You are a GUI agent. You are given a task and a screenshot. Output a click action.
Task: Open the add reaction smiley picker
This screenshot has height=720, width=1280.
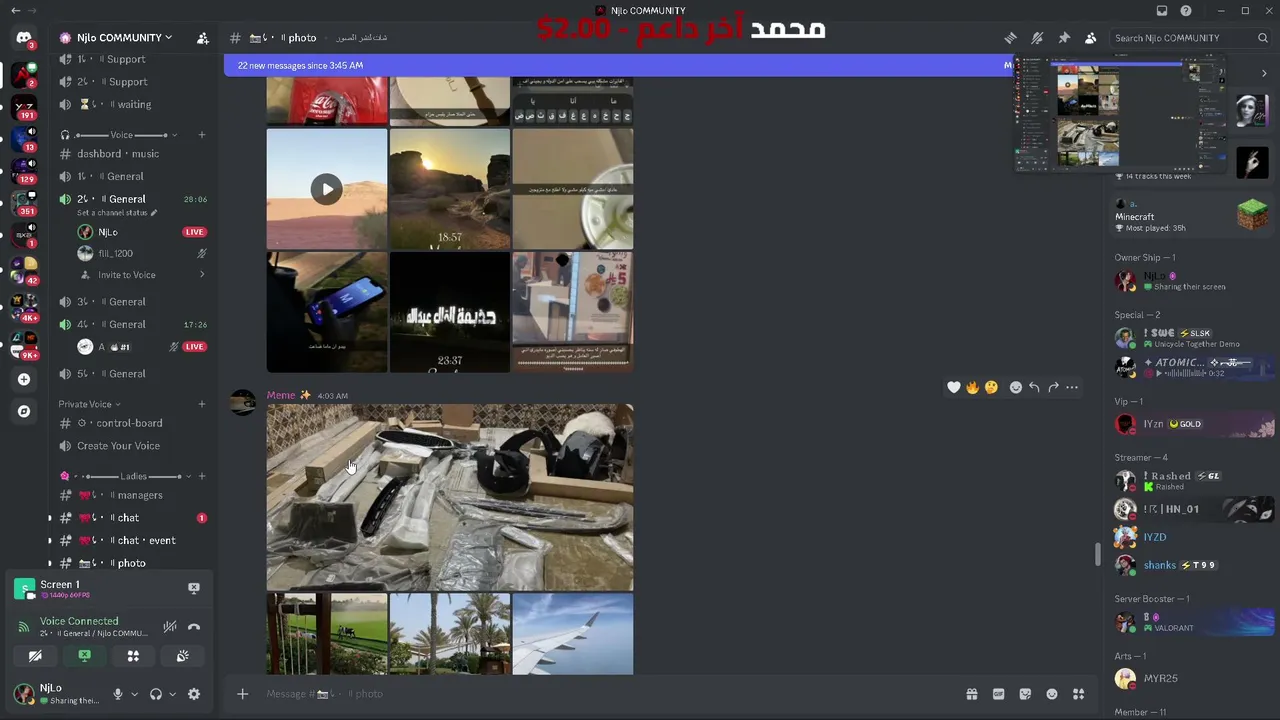[1016, 387]
